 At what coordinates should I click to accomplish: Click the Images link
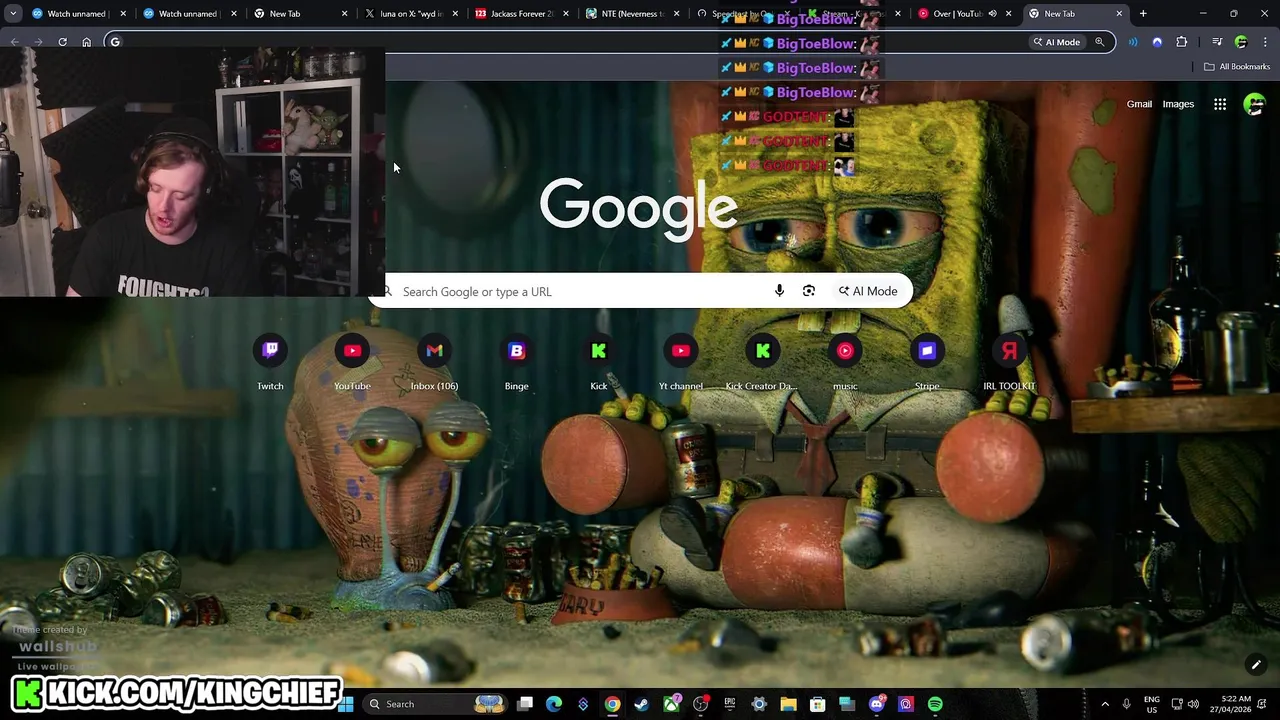[1178, 104]
